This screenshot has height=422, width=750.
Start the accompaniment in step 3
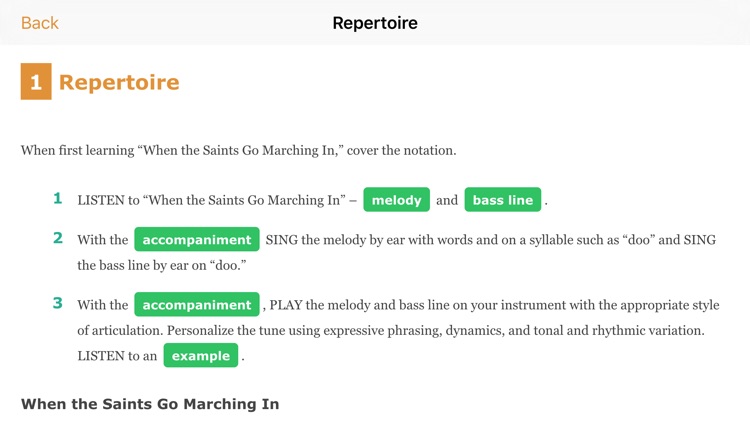[x=197, y=304]
